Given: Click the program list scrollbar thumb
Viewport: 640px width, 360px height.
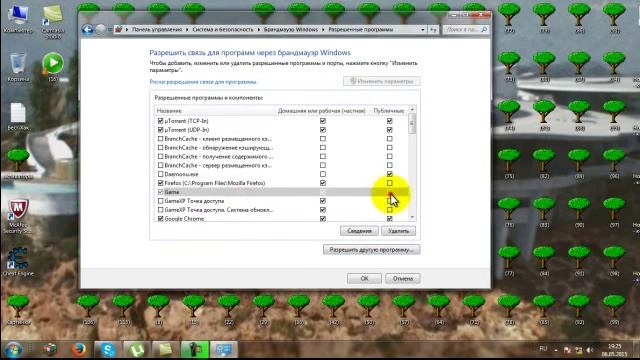Looking at the screenshot, I should 412,124.
